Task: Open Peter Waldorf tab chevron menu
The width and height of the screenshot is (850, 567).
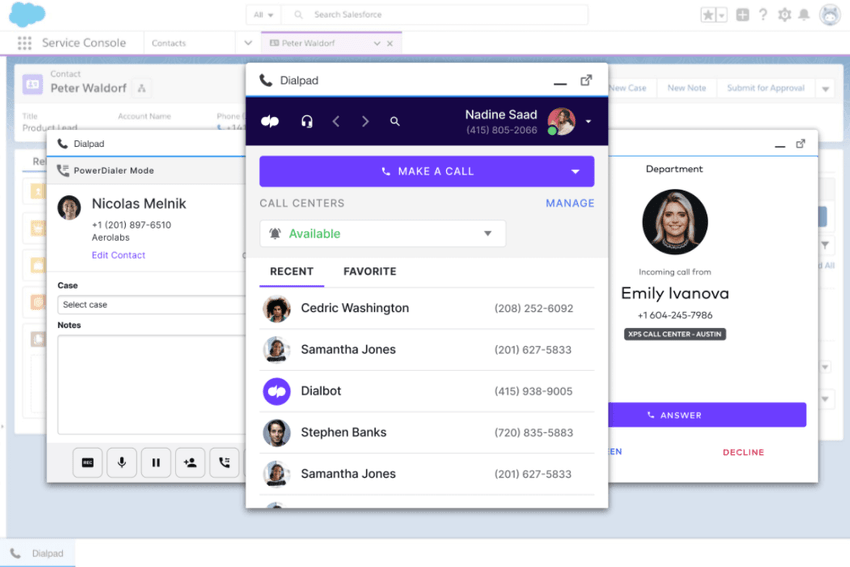Action: pos(377,43)
